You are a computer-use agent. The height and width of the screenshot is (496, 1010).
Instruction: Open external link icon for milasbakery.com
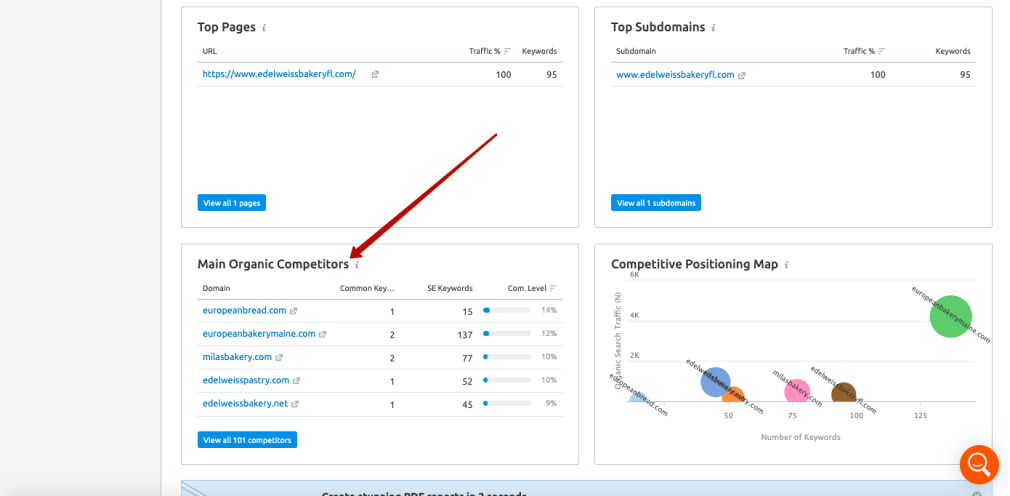point(280,357)
